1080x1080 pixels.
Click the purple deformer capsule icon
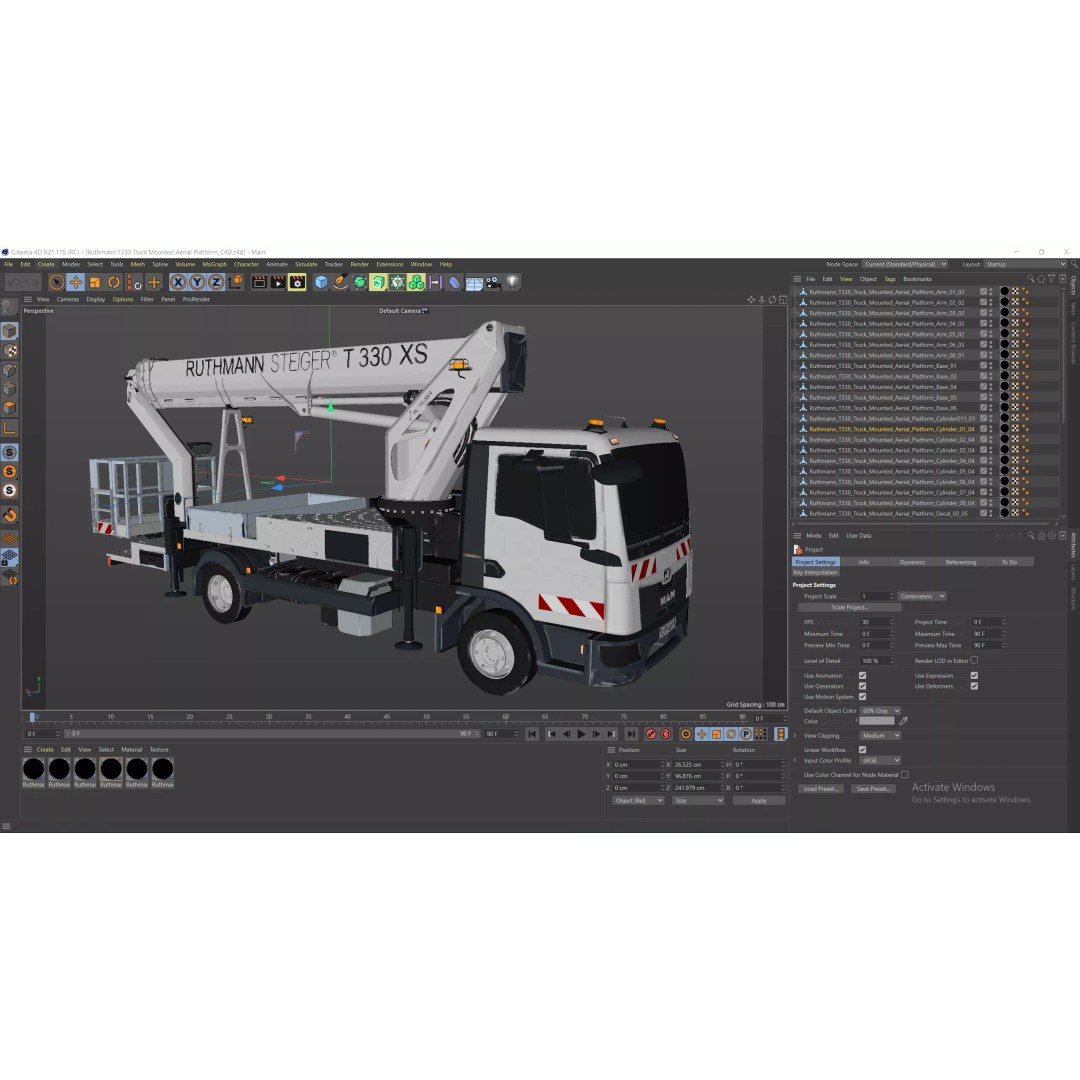pos(454,282)
